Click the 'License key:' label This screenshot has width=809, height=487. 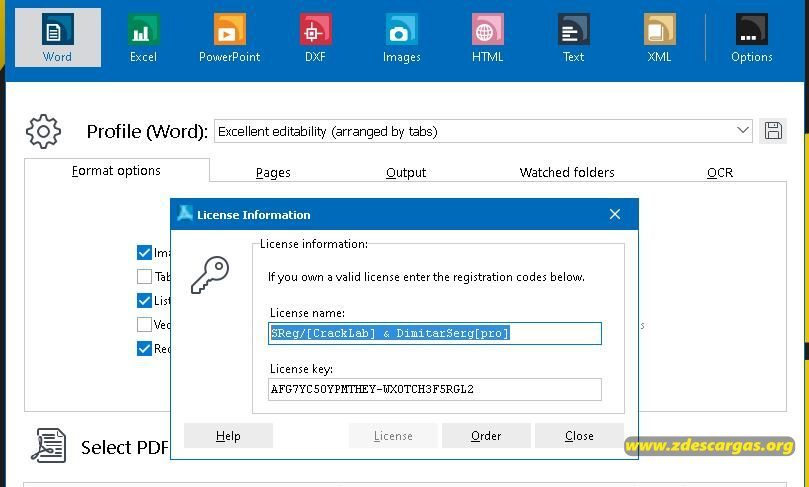click(301, 369)
